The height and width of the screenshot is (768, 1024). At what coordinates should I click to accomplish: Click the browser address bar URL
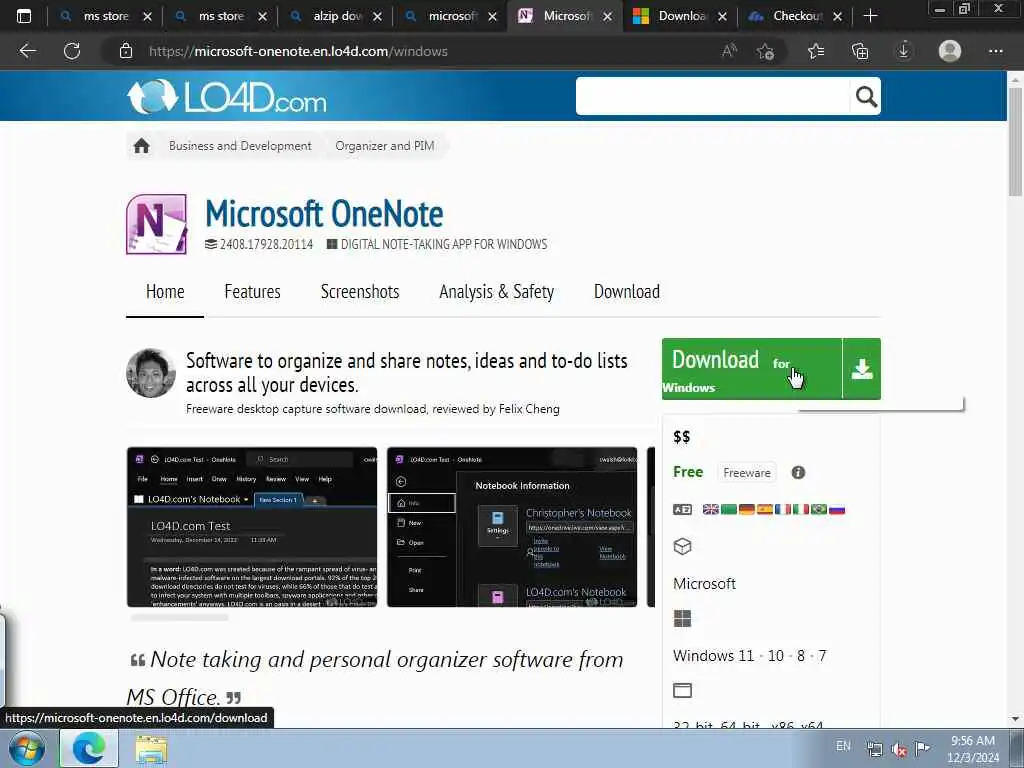coord(298,51)
